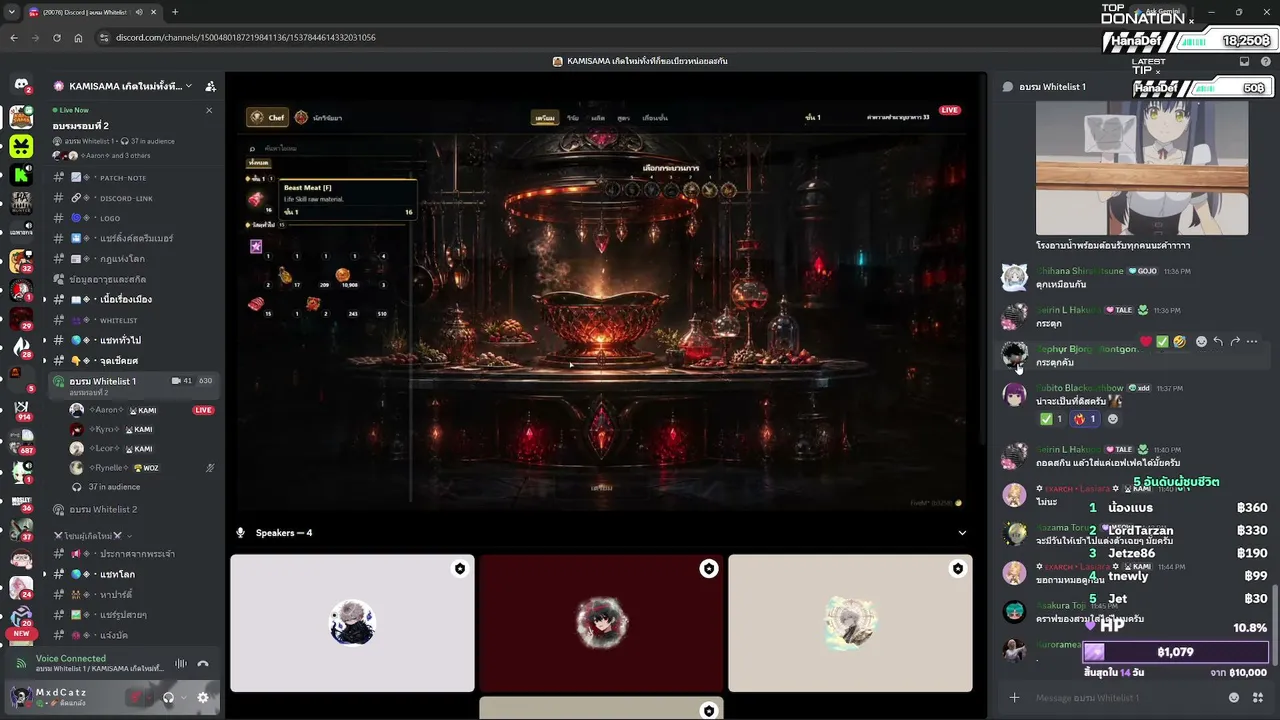Click the invite people icon beside server name

click(210, 86)
